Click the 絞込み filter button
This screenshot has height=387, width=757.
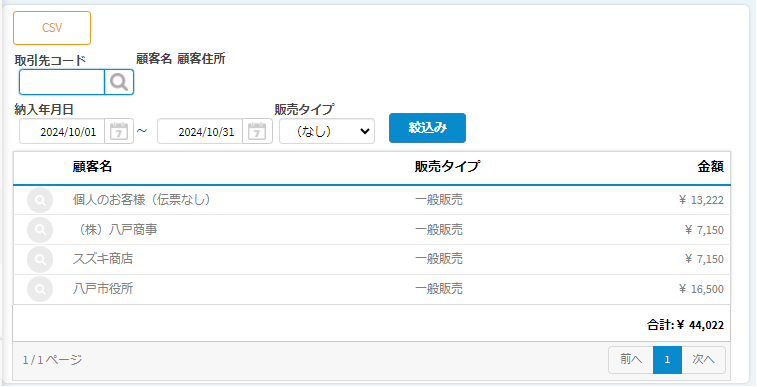pos(427,128)
